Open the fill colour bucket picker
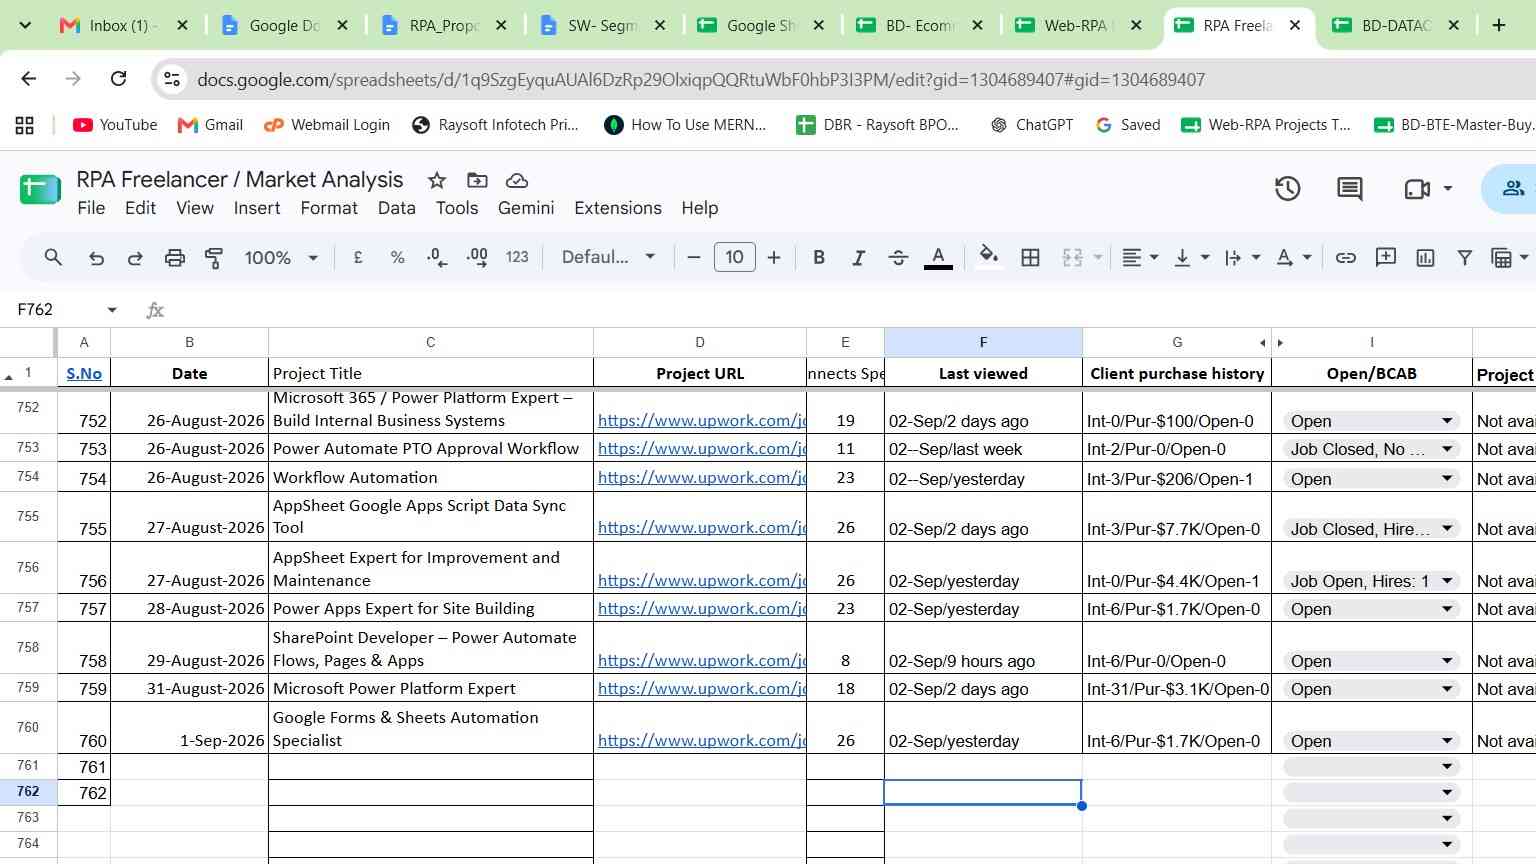Viewport: 1536px width, 864px height. [988, 257]
